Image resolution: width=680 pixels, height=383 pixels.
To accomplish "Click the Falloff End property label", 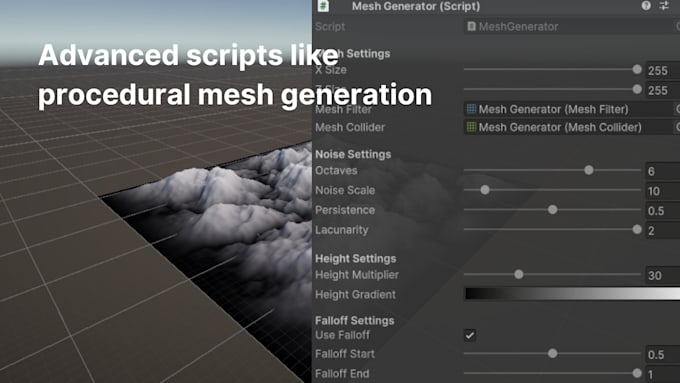I will tap(342, 373).
